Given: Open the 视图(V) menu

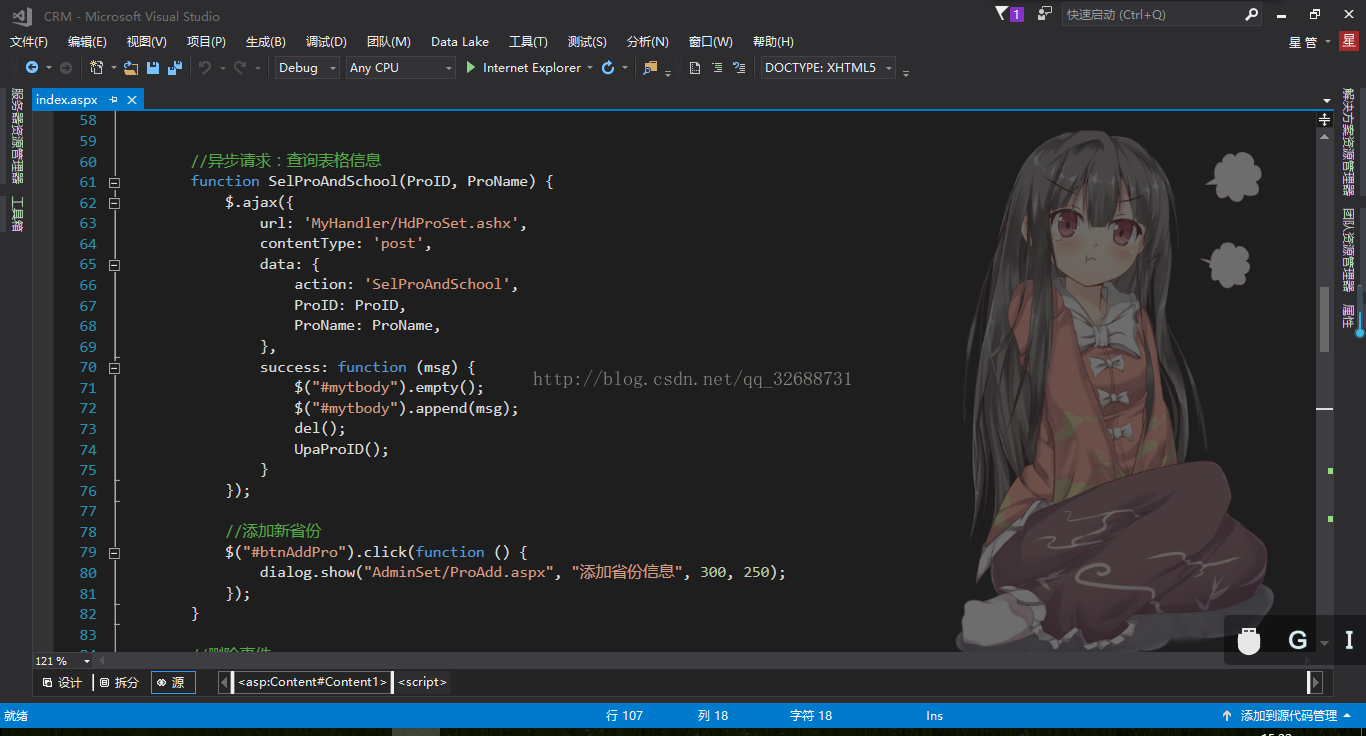Looking at the screenshot, I should (147, 42).
